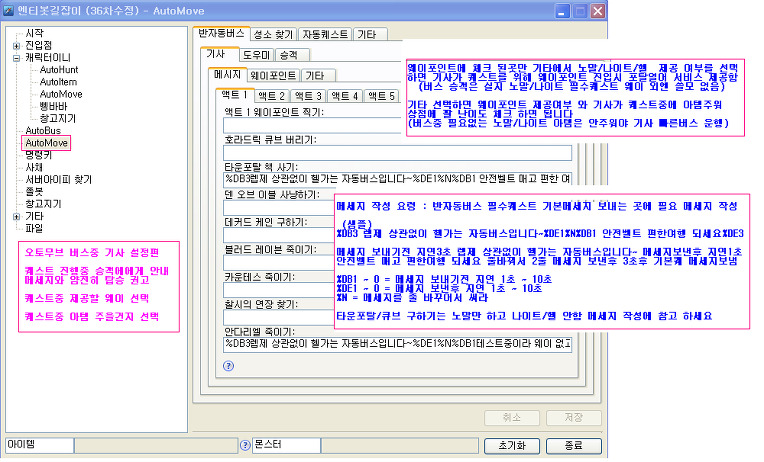
Task: Click the 타운포탈 책 사기 message field
Action: pyautogui.click(x=397, y=179)
